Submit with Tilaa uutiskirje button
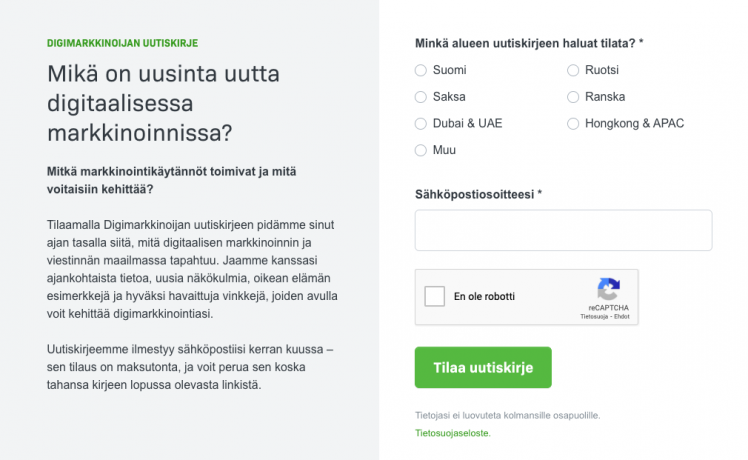The height and width of the screenshot is (460, 748). click(483, 367)
